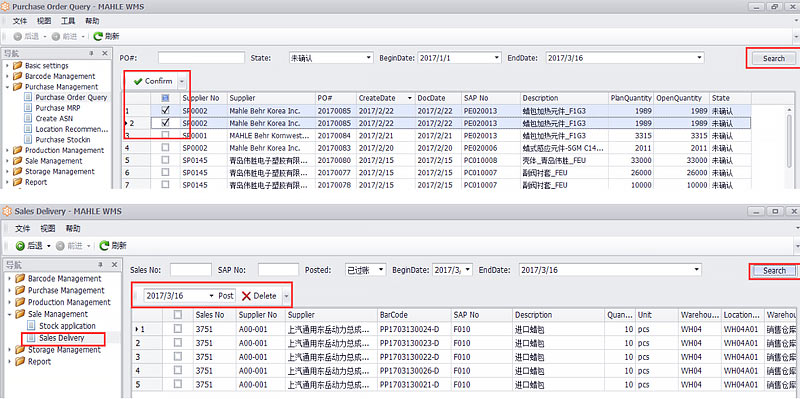Close the top navigation panel with X
This screenshot has height=399, width=800.
pos(105,54)
